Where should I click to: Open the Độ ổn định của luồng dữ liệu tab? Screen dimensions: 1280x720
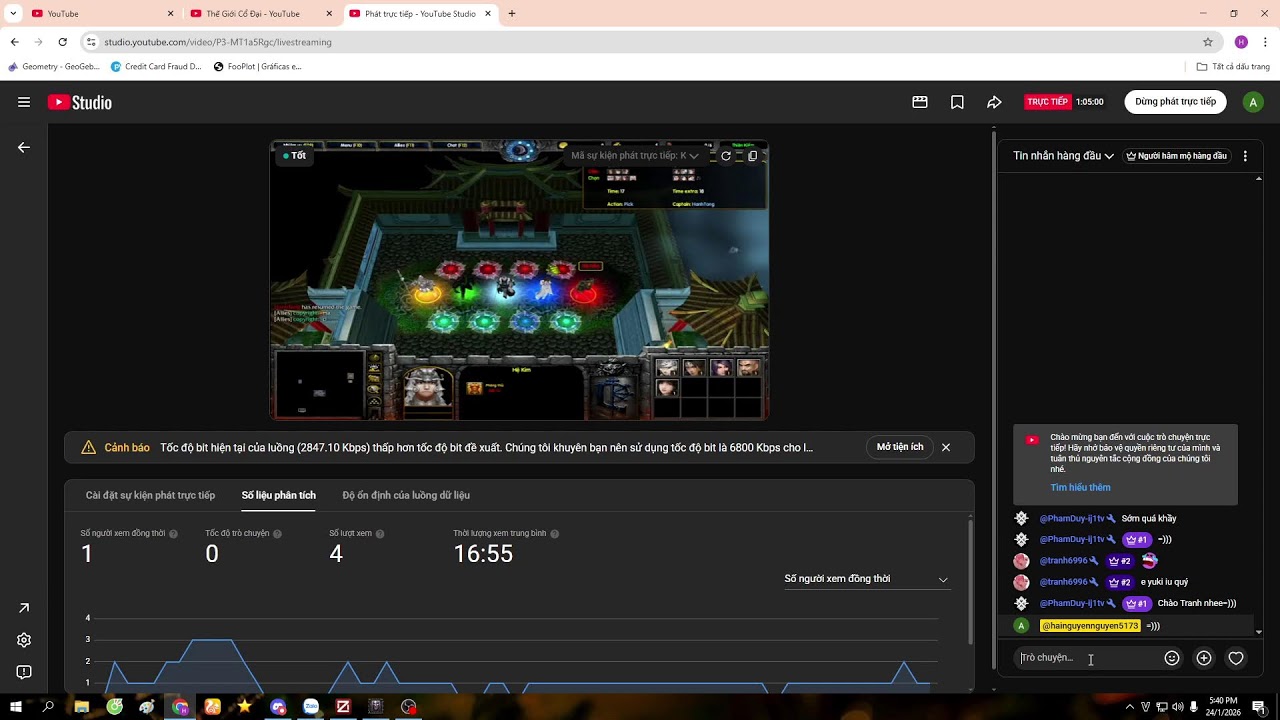(406, 495)
